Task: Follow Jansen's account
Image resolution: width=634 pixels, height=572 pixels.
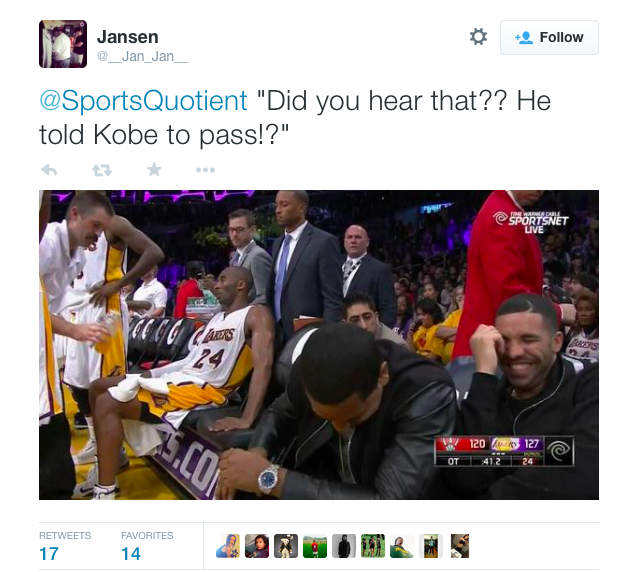Action: click(549, 37)
